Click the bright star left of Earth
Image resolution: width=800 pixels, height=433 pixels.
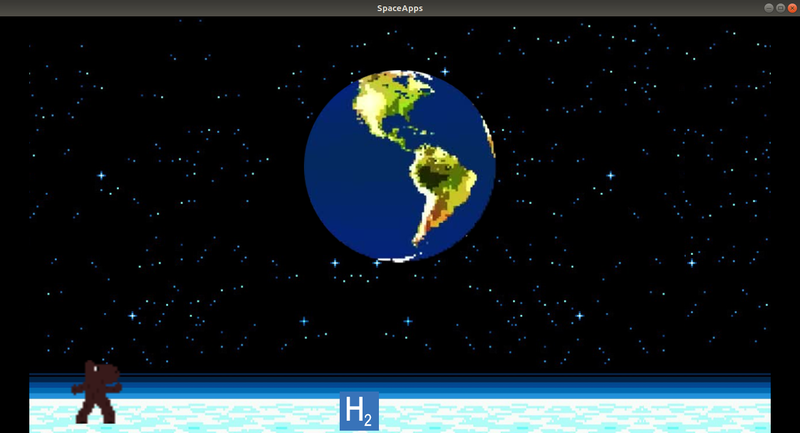pos(101,175)
